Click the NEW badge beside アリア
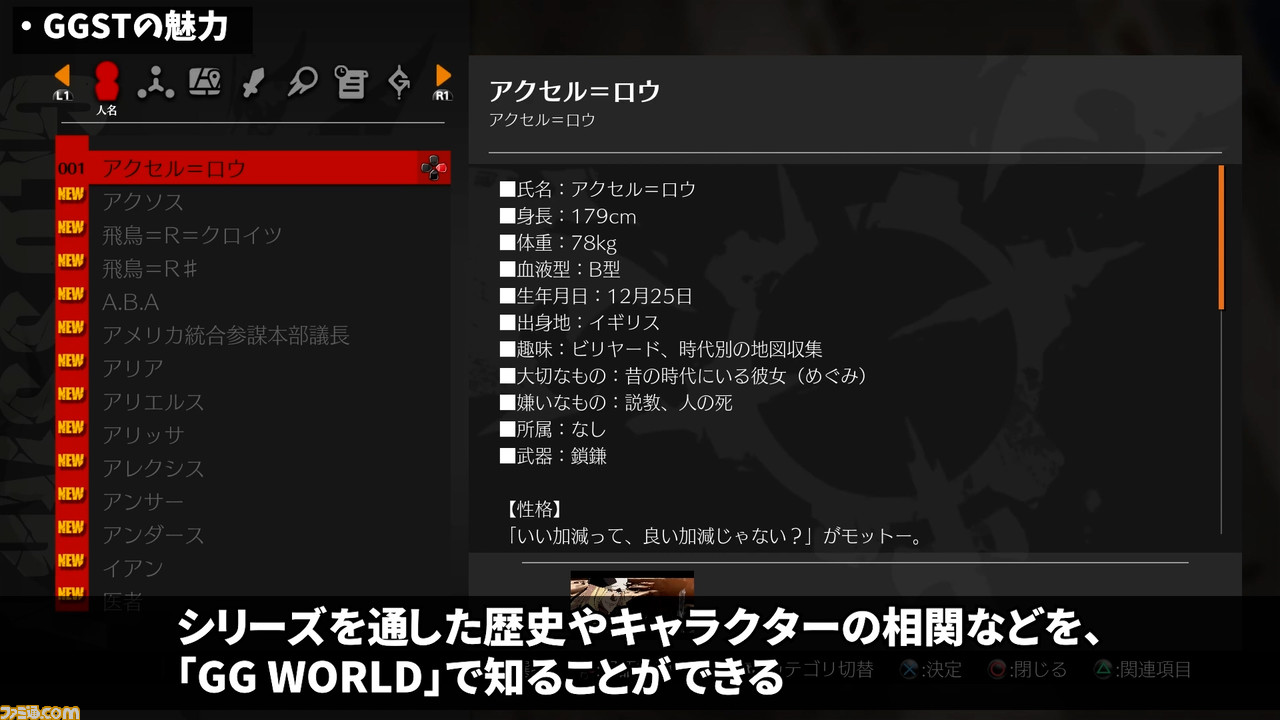The height and width of the screenshot is (720, 1280). (71, 360)
